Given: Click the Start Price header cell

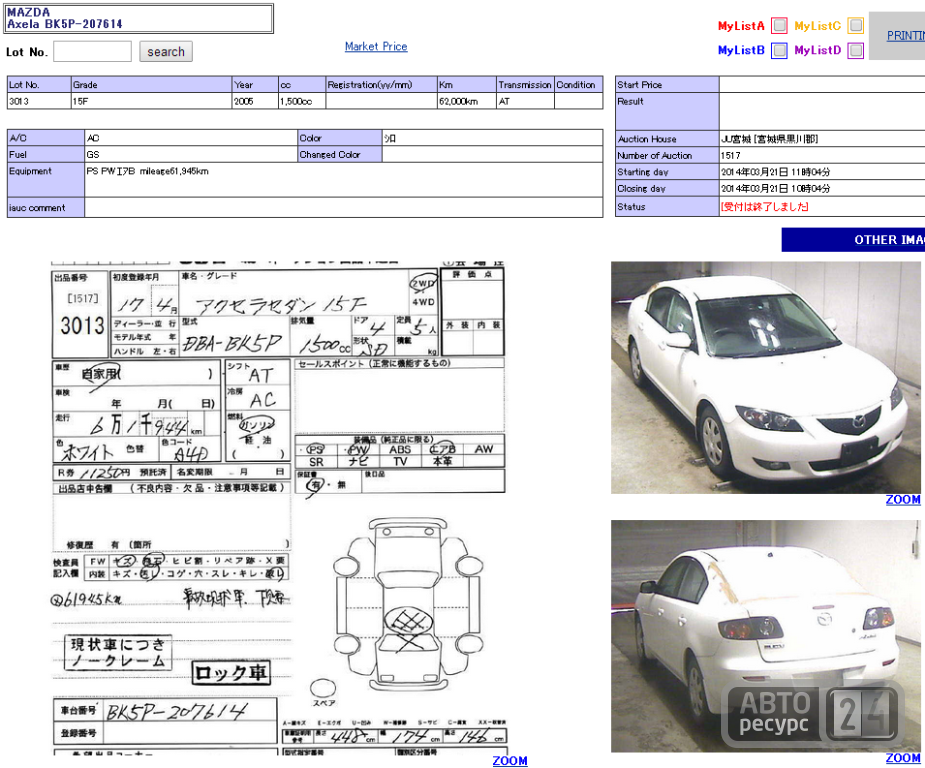Looking at the screenshot, I should tap(667, 84).
